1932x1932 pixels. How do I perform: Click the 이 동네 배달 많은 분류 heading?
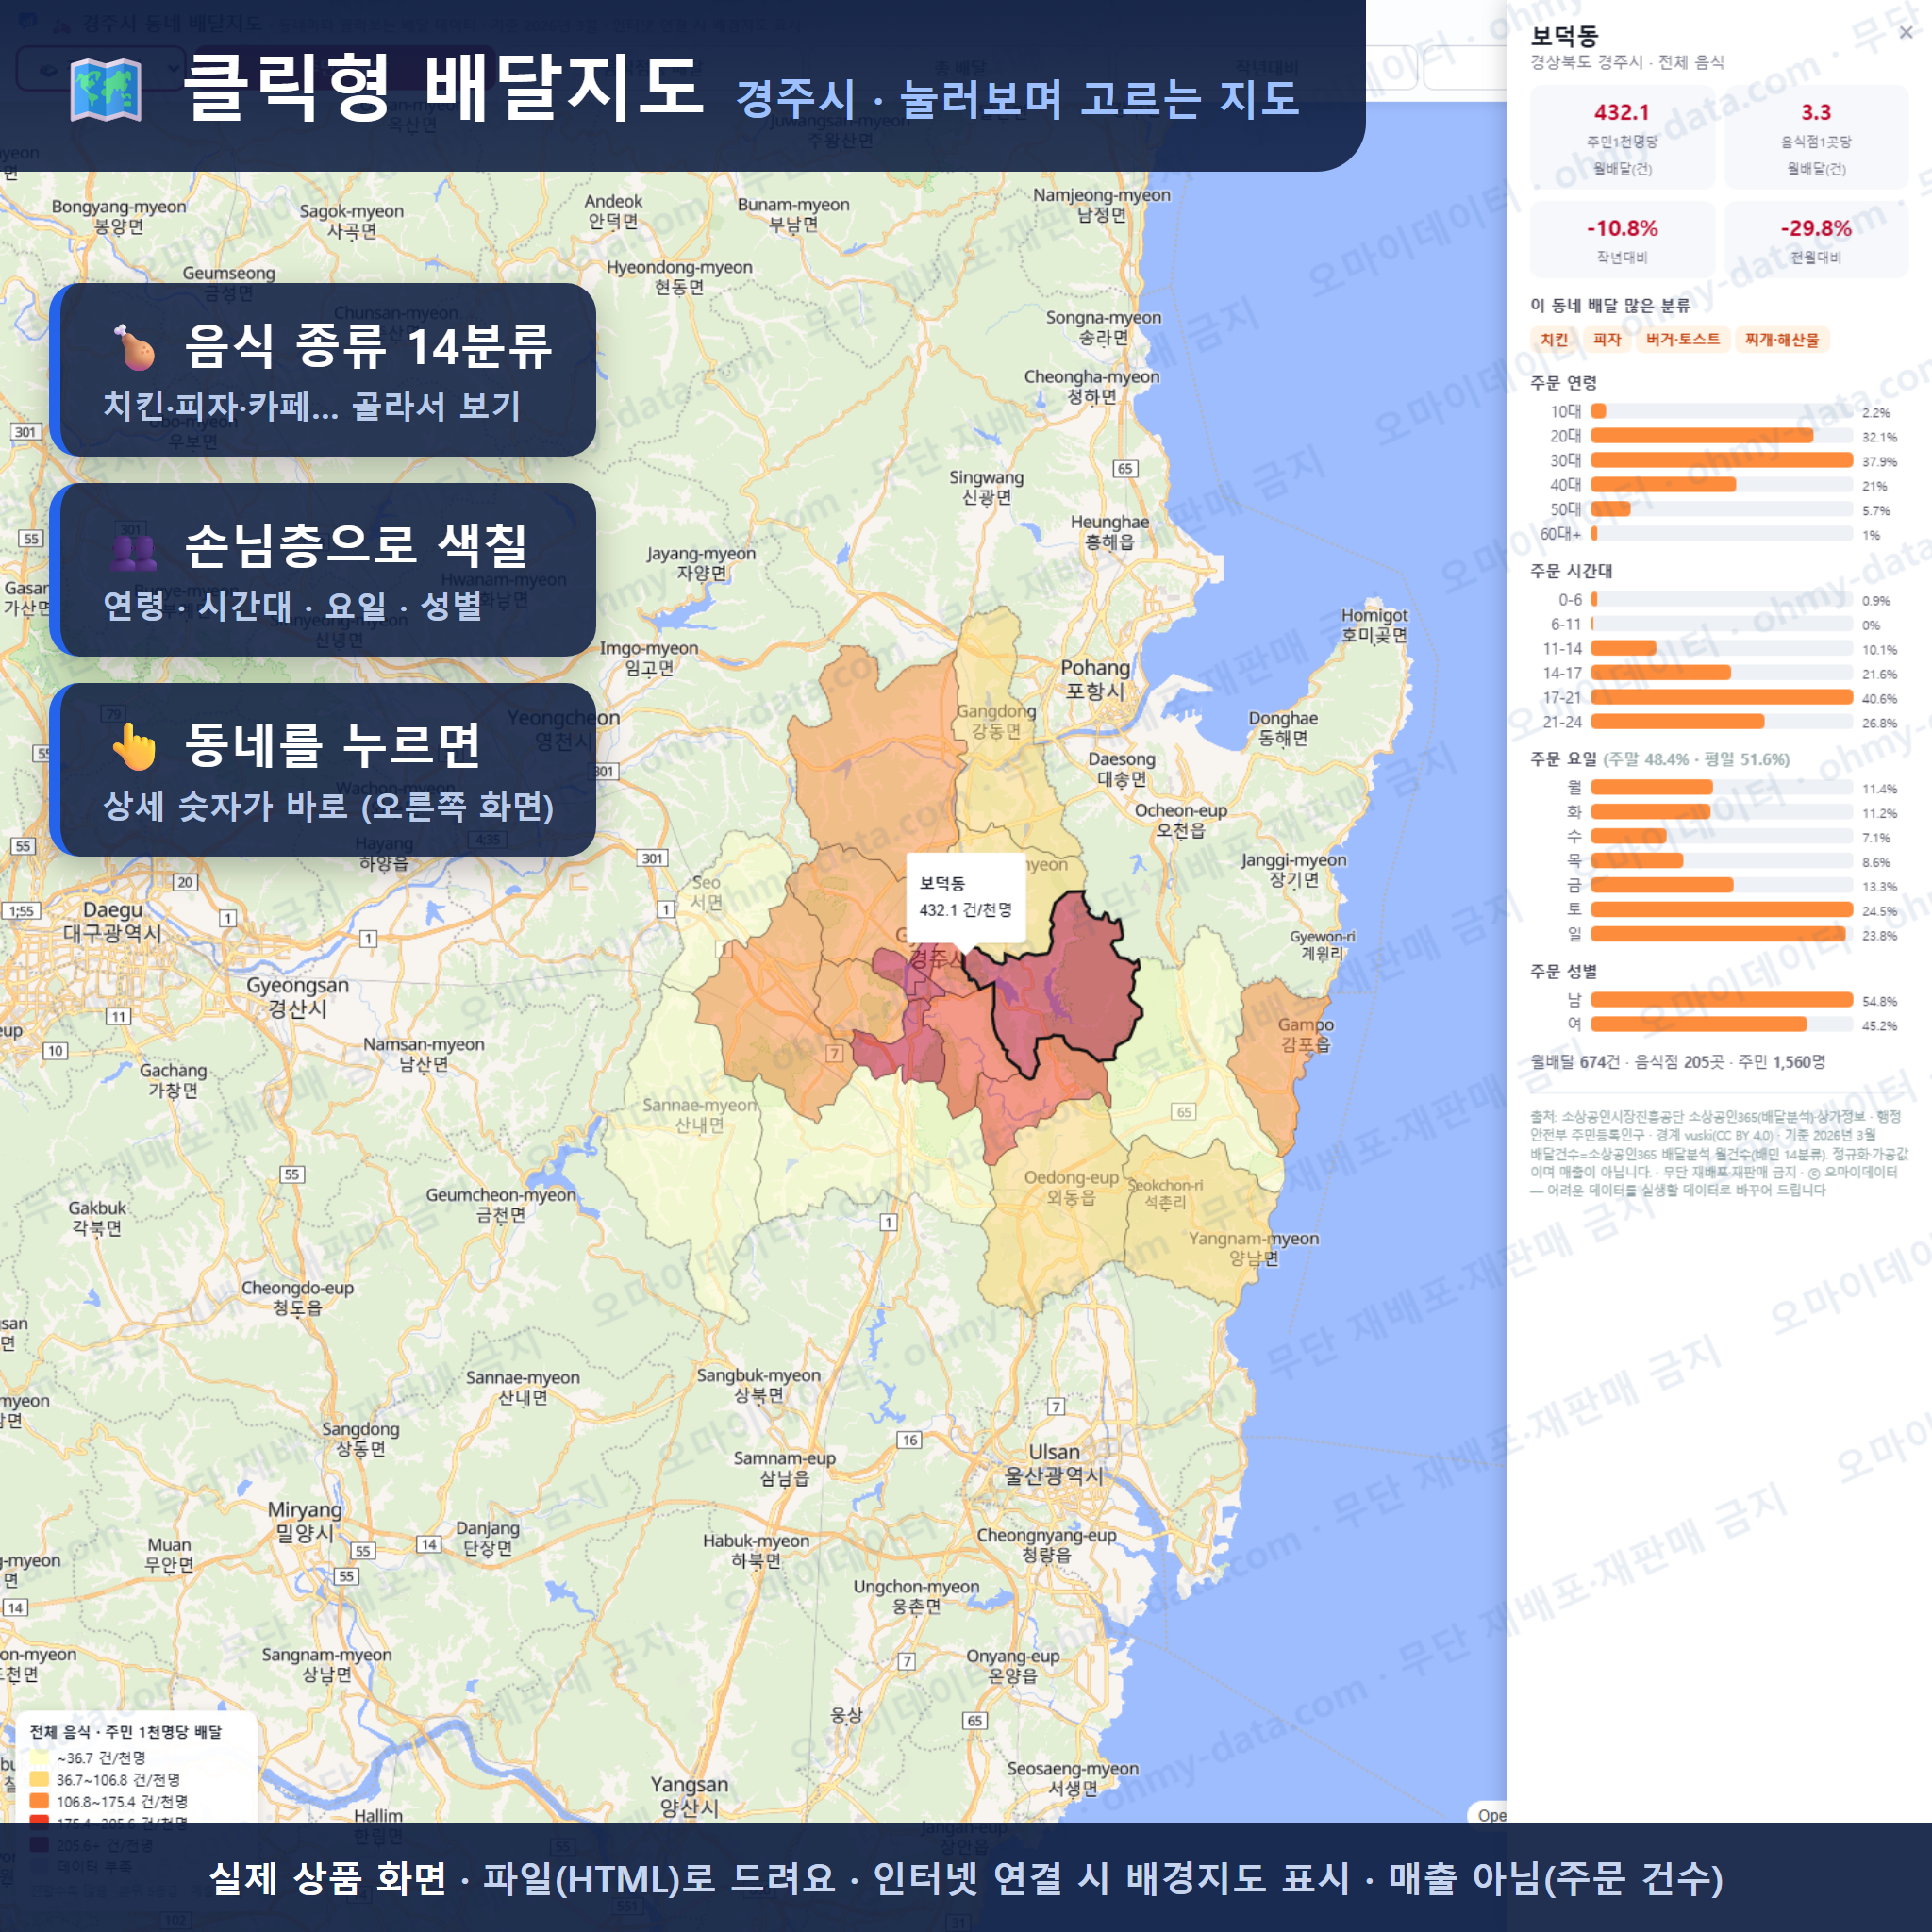click(1610, 306)
